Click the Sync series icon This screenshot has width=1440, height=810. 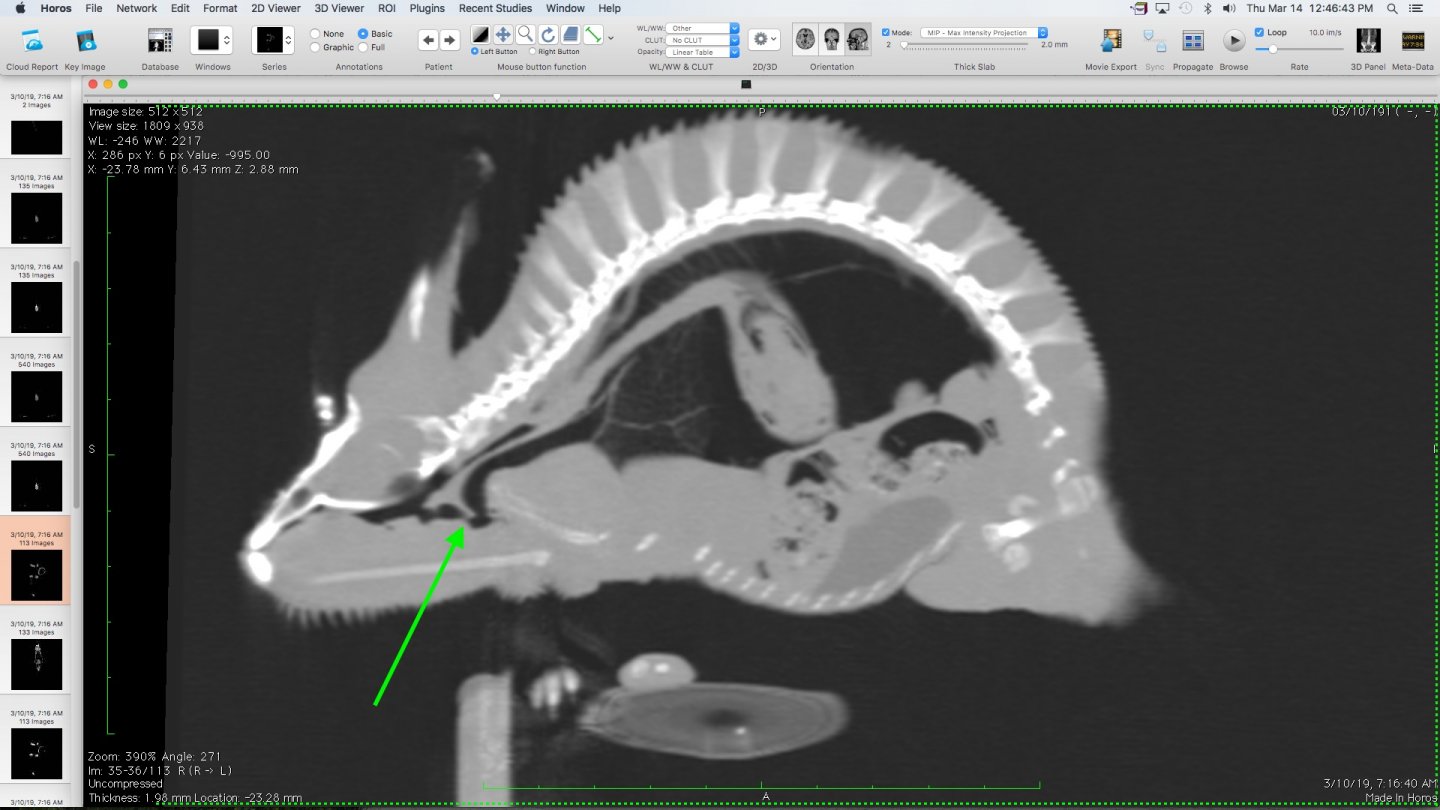tap(1155, 41)
